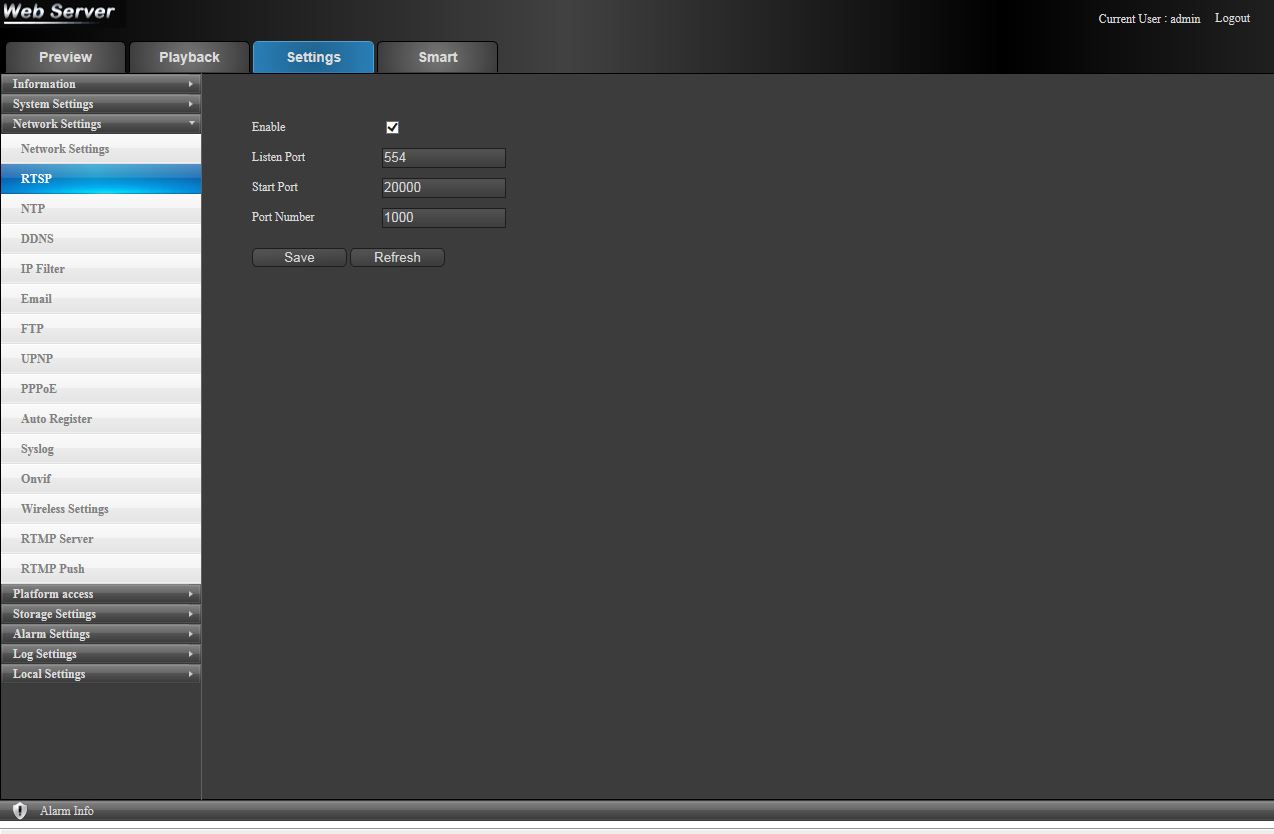Click the Listen Port input field
1274x834 pixels.
[x=444, y=158]
